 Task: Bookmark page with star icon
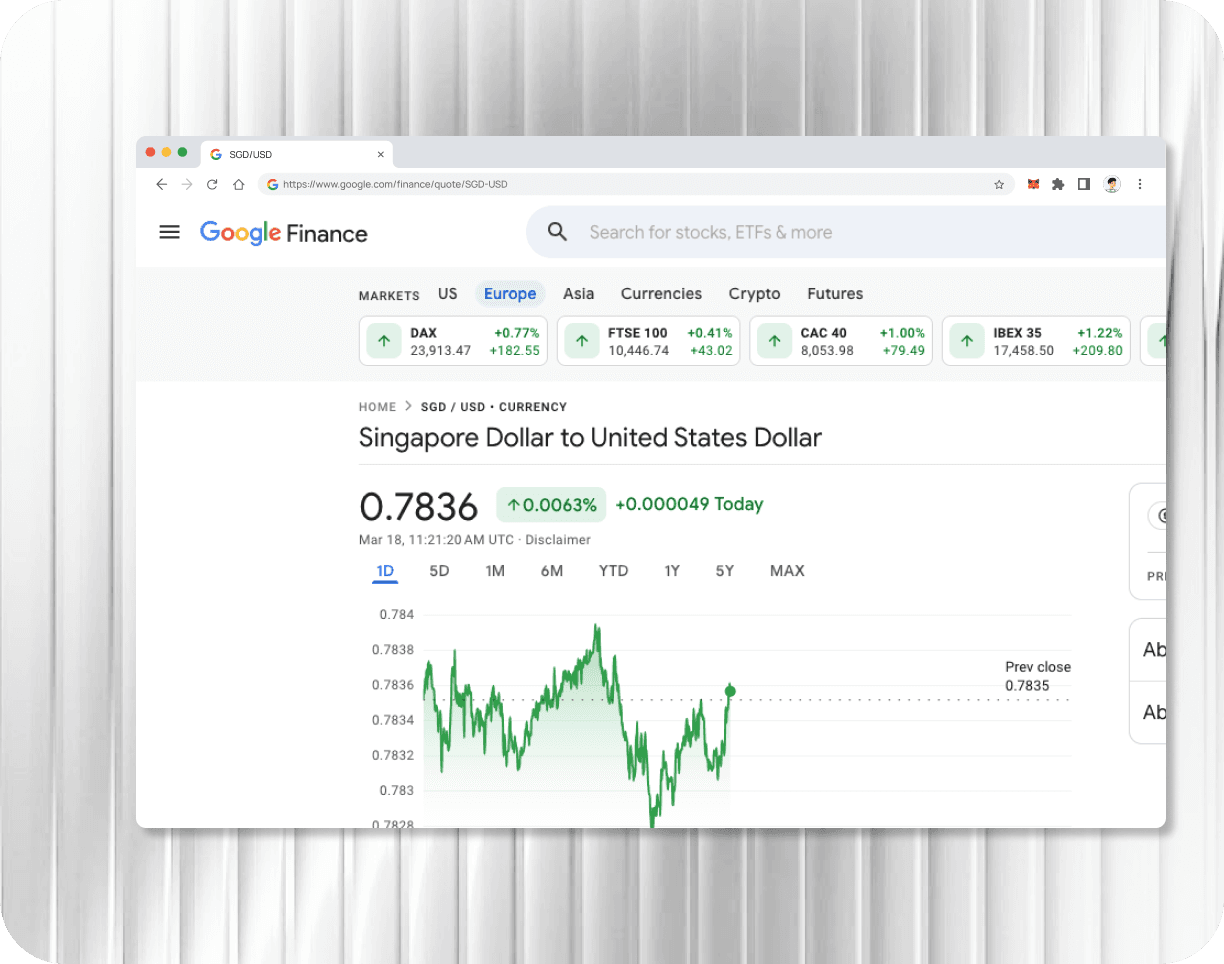pyautogui.click(x=999, y=184)
